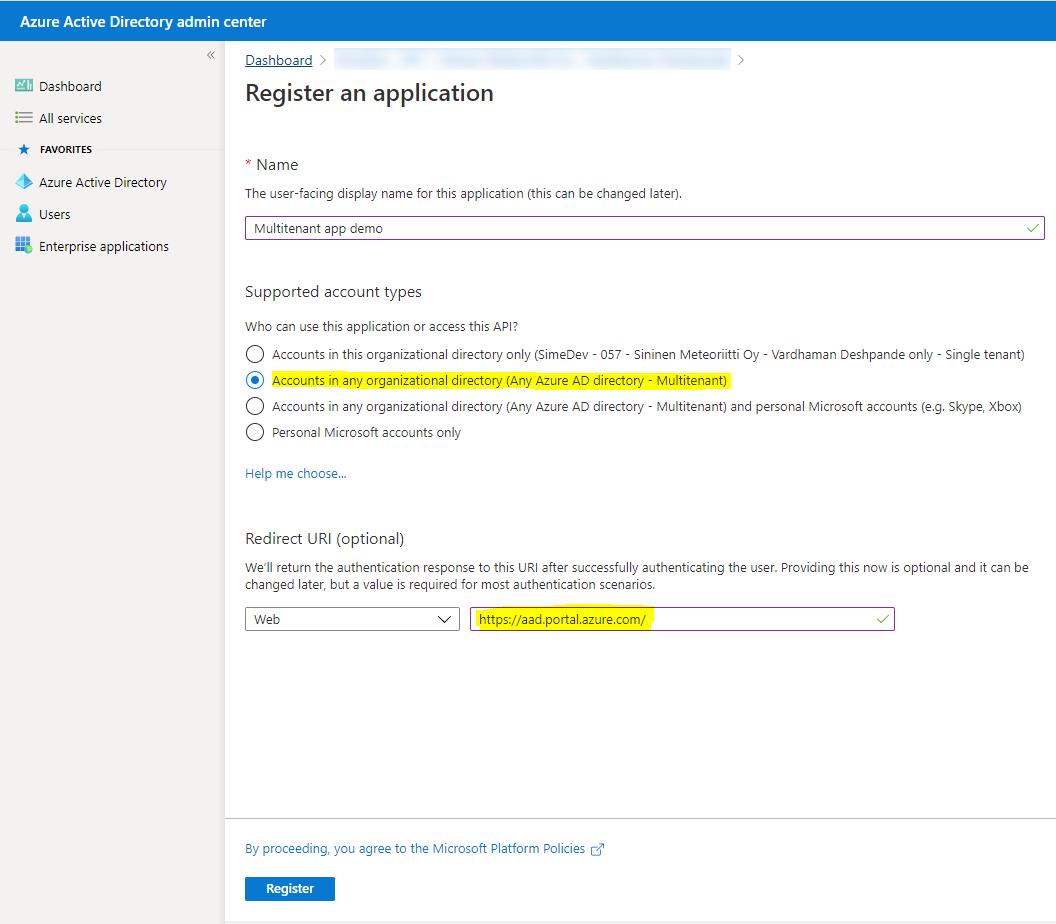Open Users from the sidebar
The image size is (1056, 924).
(x=55, y=214)
